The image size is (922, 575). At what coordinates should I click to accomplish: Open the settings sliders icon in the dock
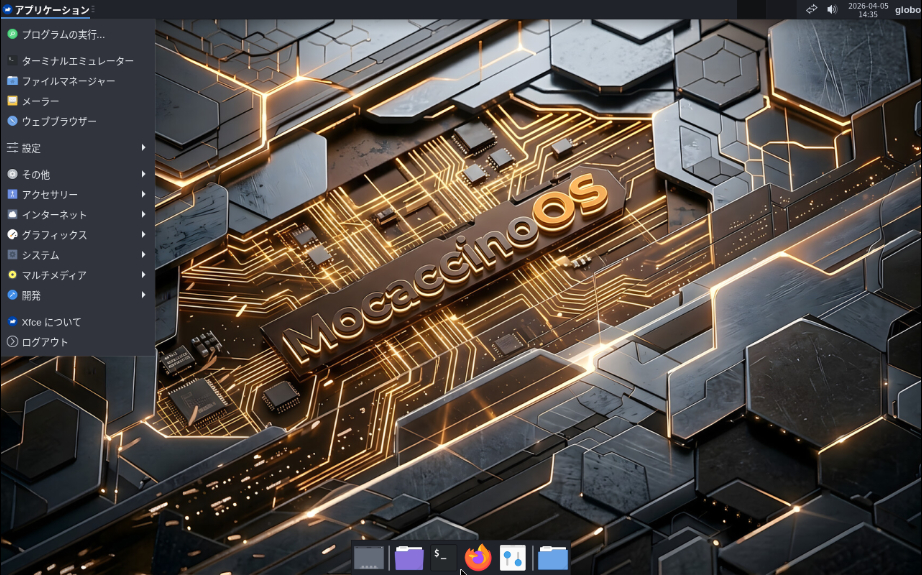513,557
